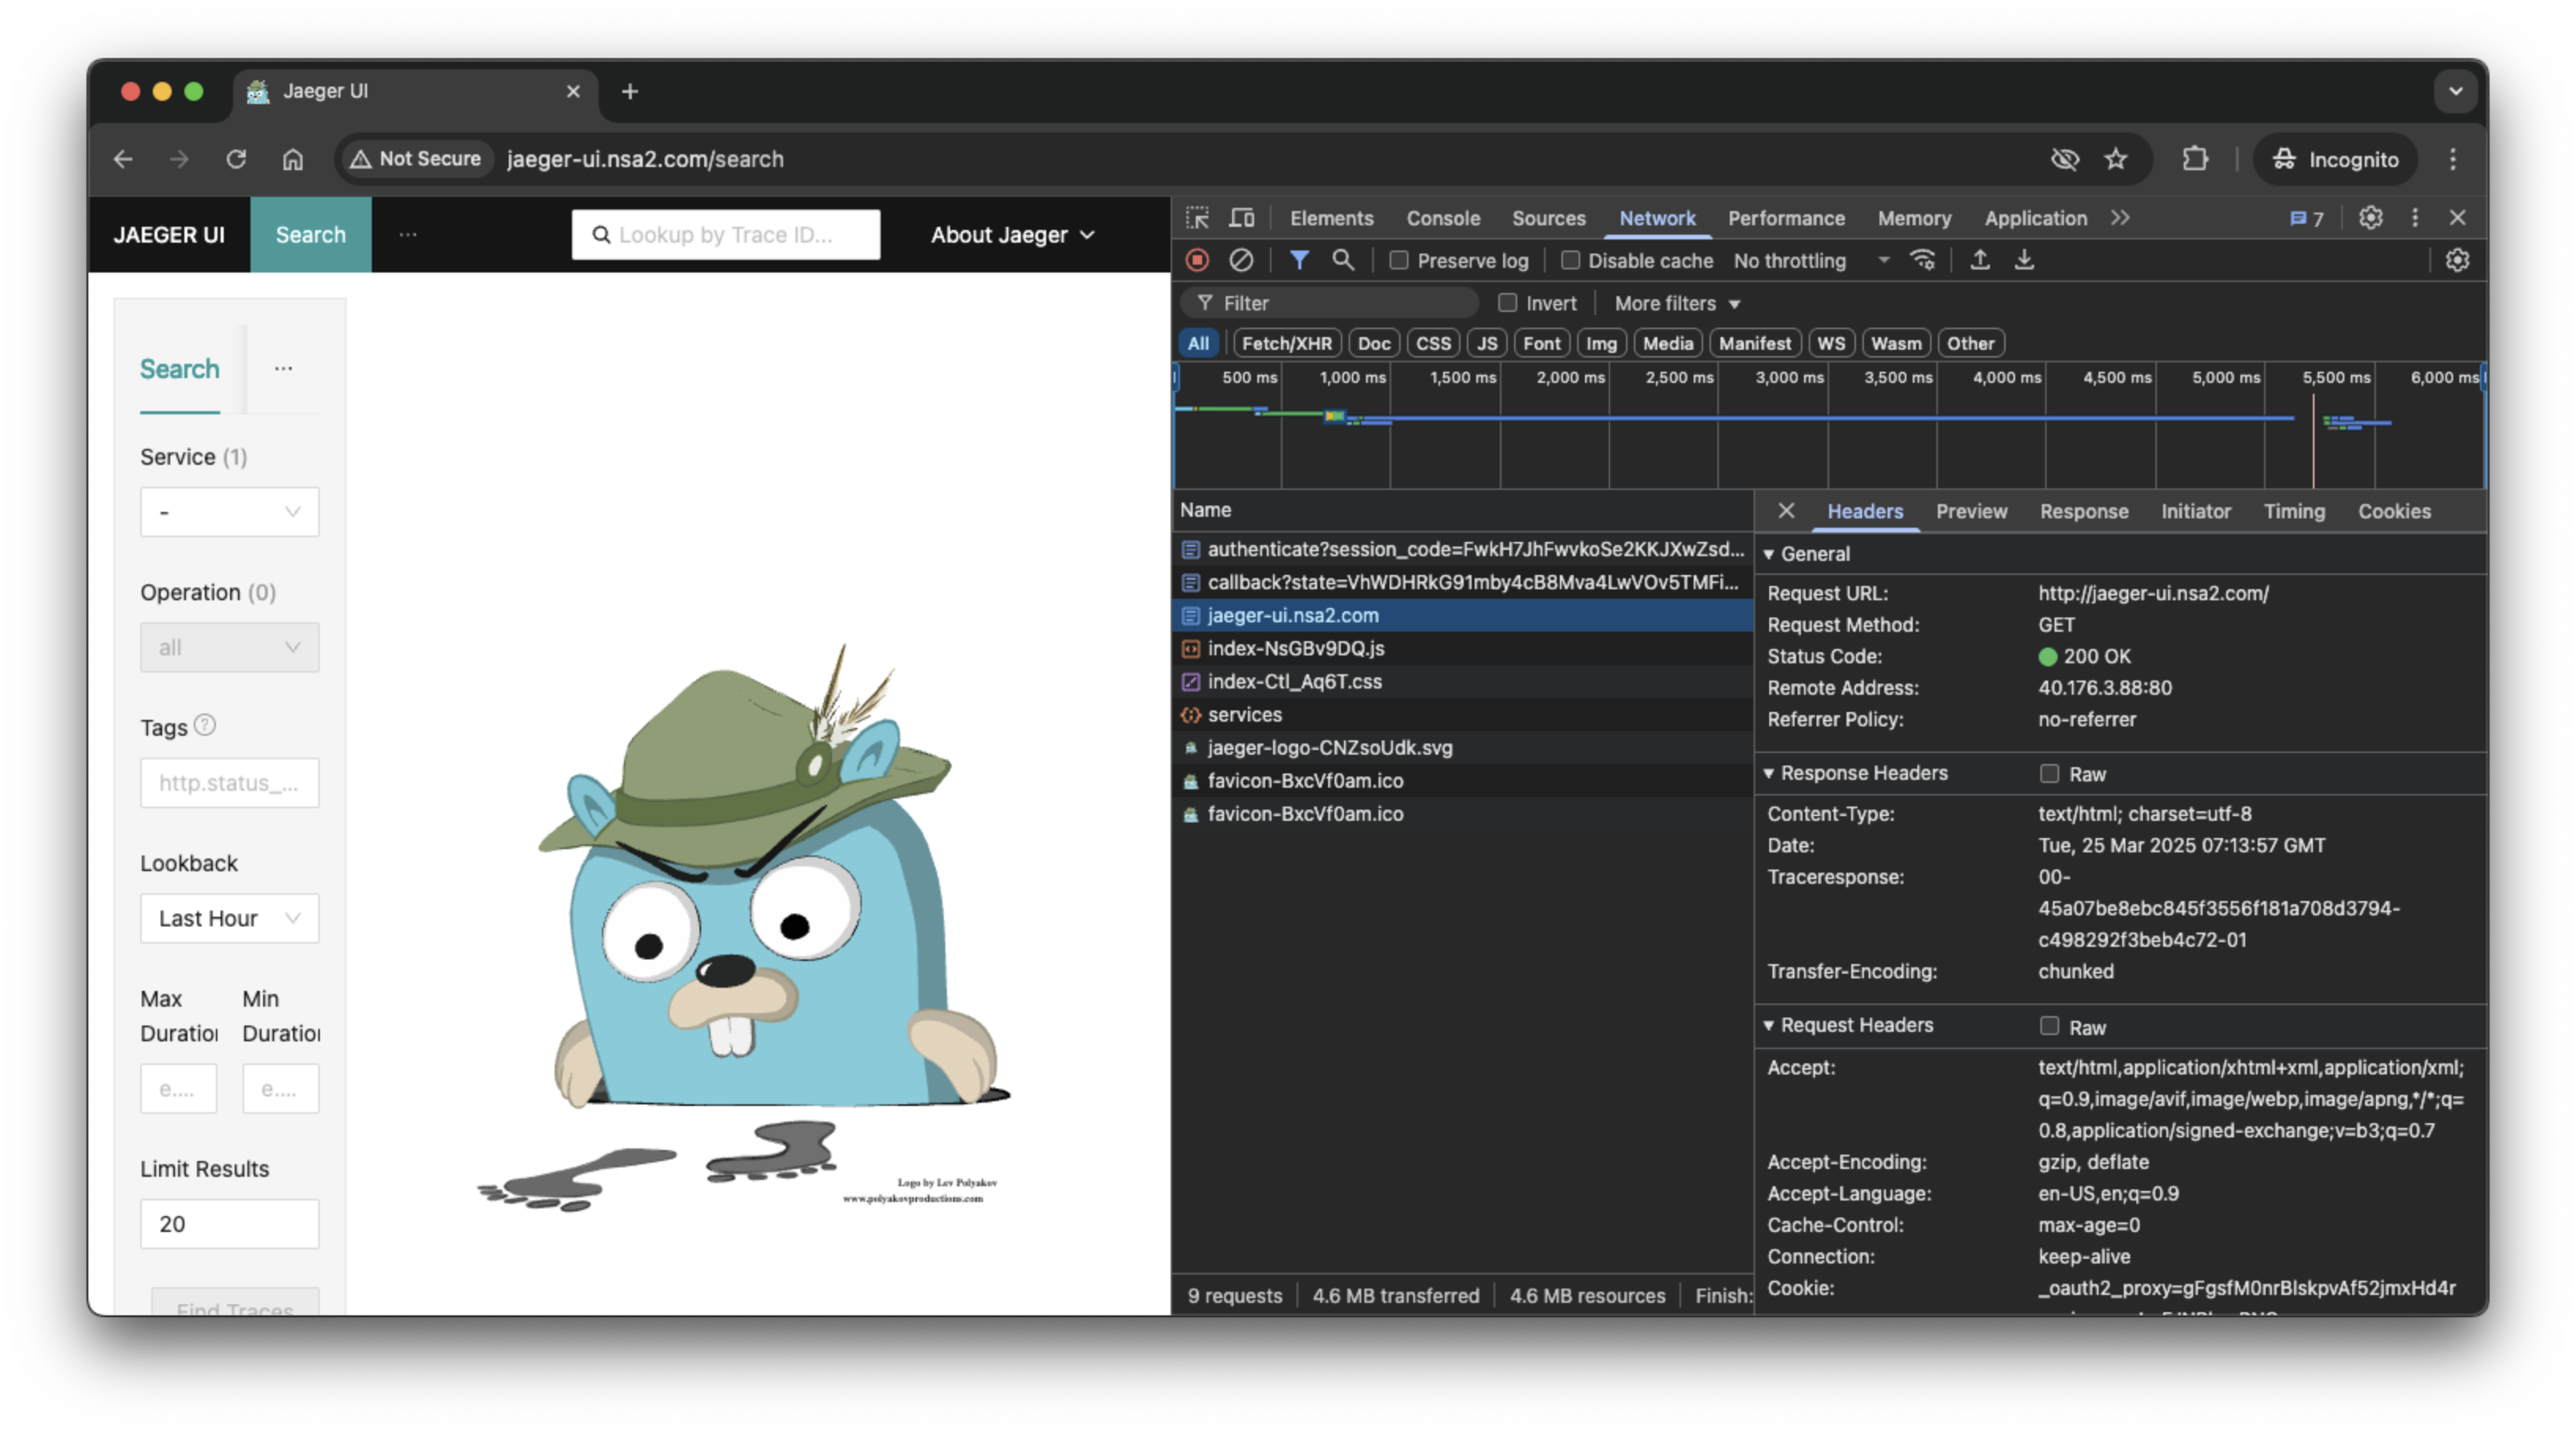Open the Response tab of request
The image size is (2576, 1432).
tap(2083, 511)
